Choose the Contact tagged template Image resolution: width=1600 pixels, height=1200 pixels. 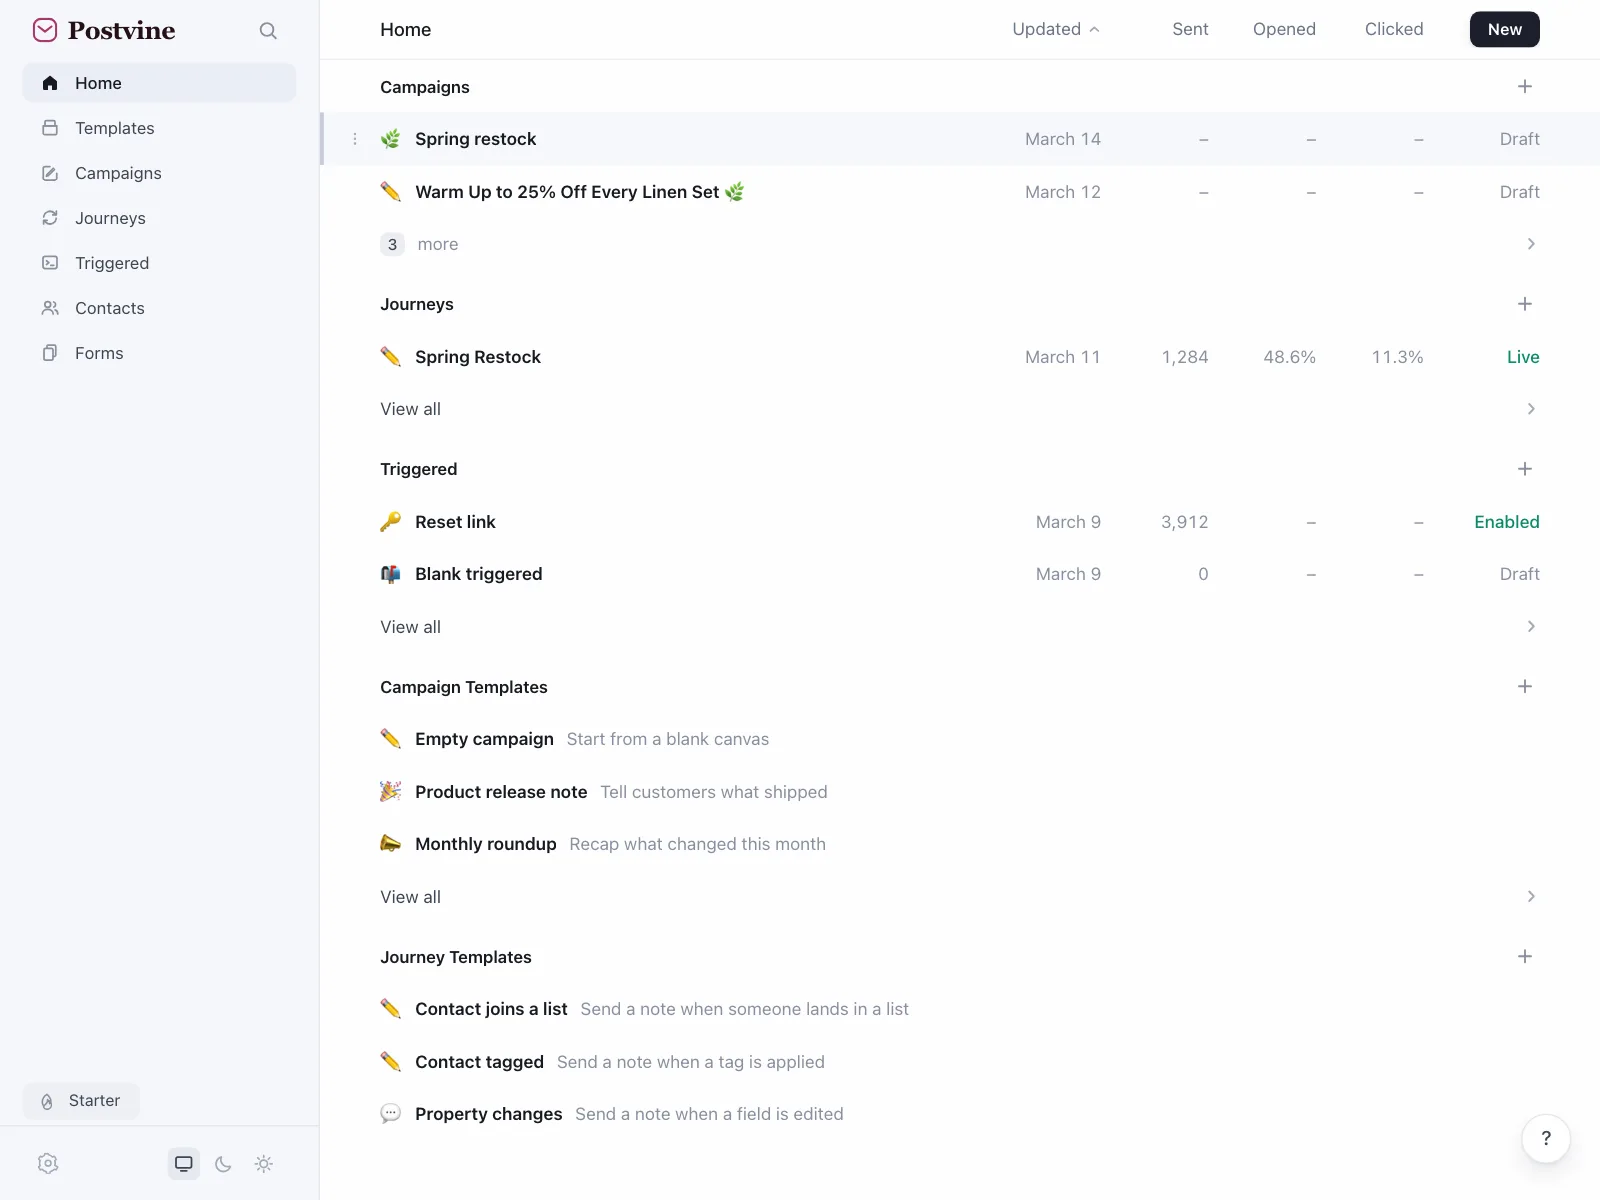tap(960, 1062)
